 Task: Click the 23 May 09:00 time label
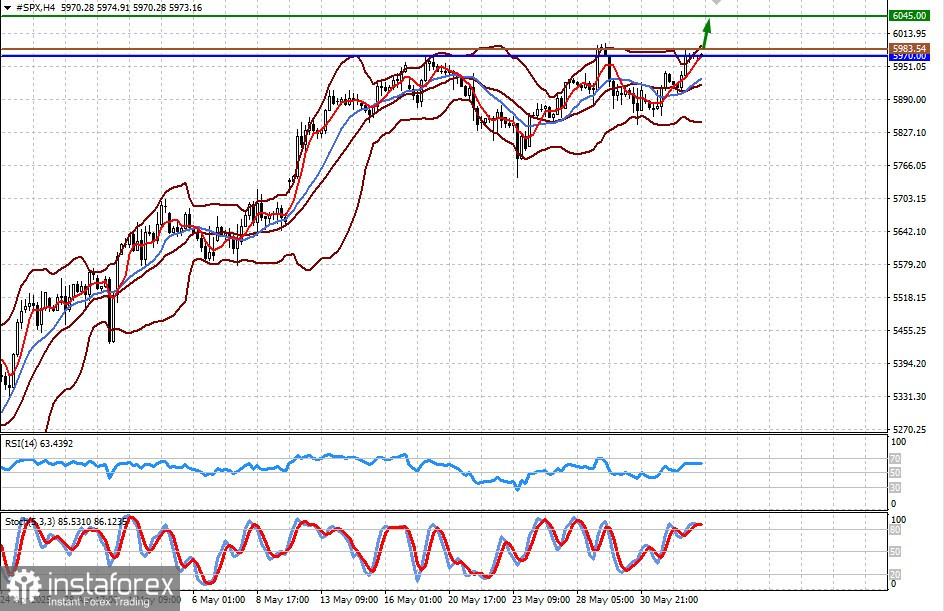(x=541, y=600)
